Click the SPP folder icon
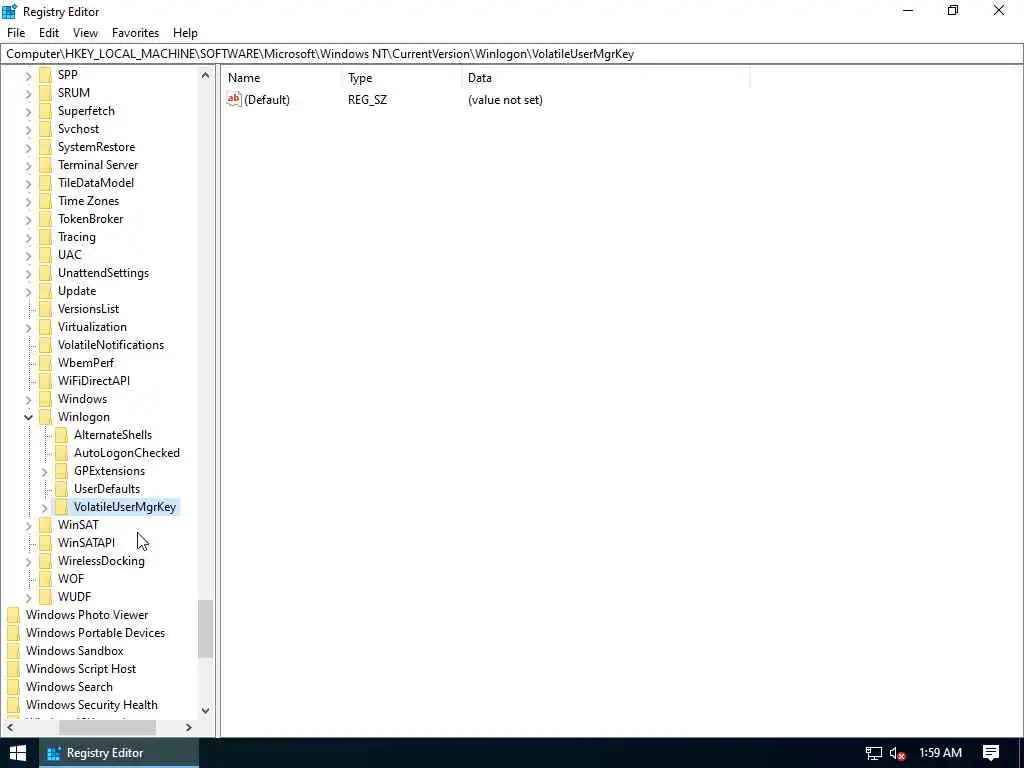The width and height of the screenshot is (1024, 768). (x=45, y=74)
